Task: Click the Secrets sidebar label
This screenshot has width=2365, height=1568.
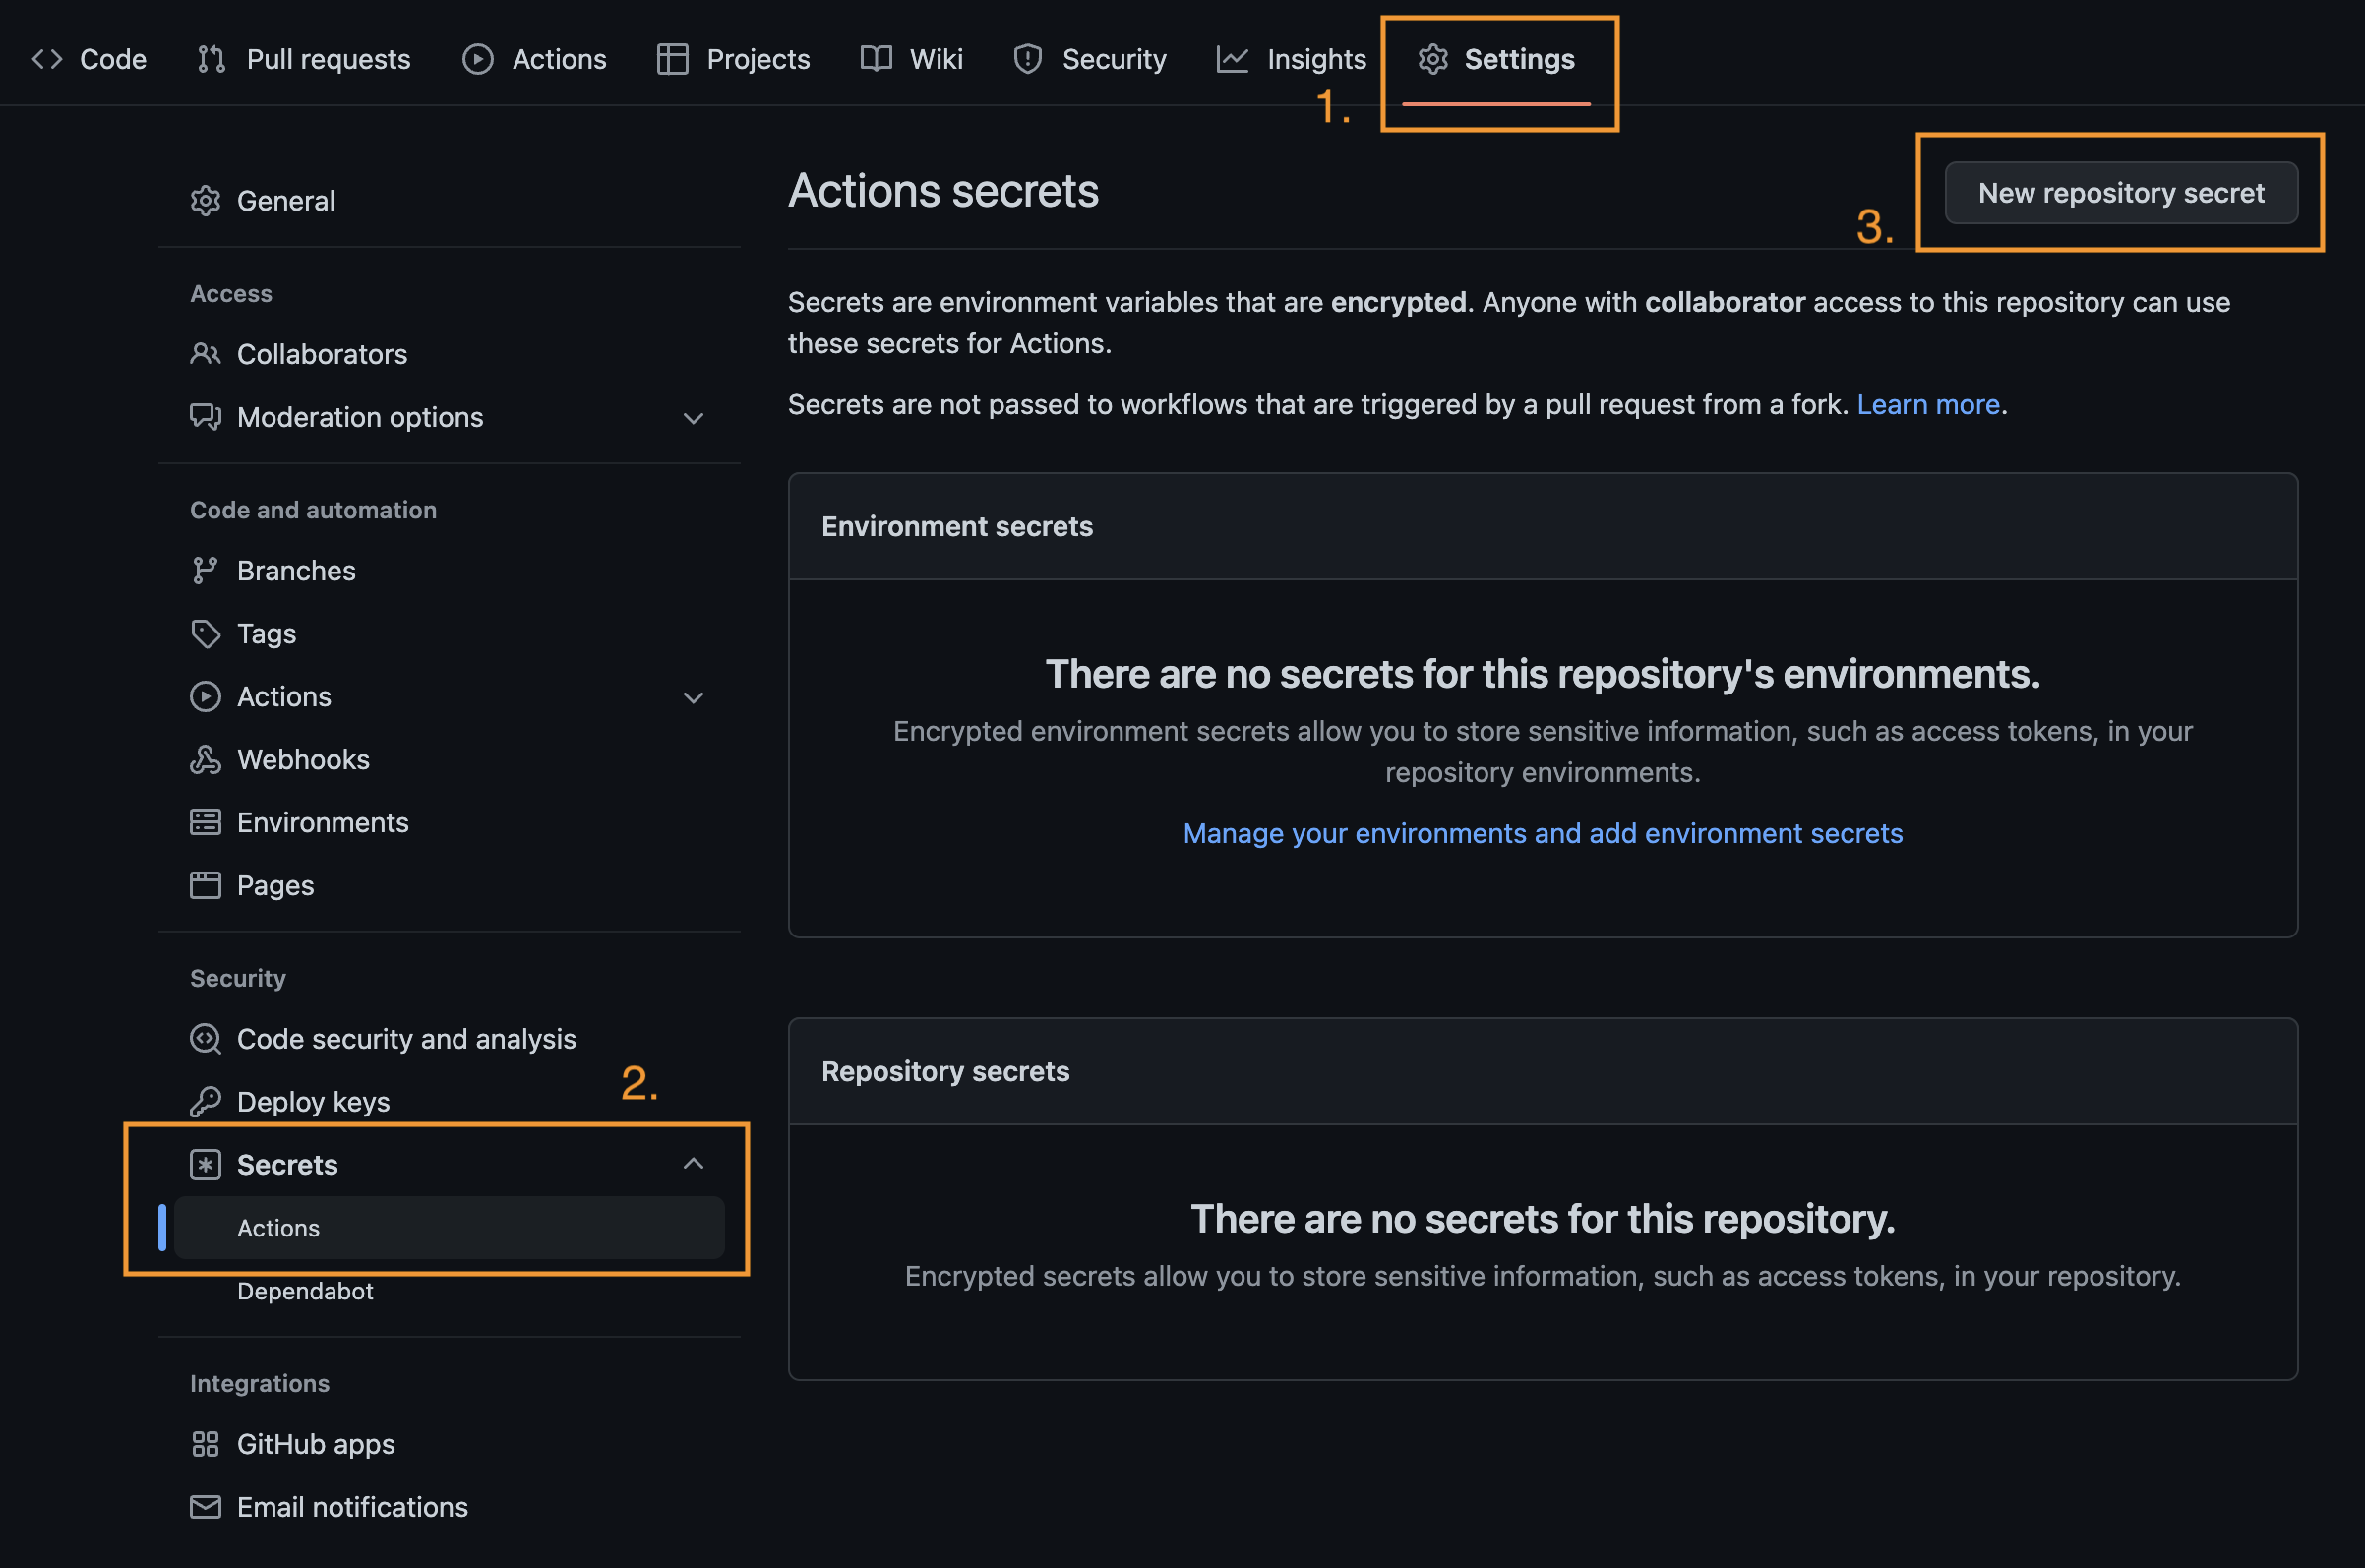Action: (x=287, y=1164)
